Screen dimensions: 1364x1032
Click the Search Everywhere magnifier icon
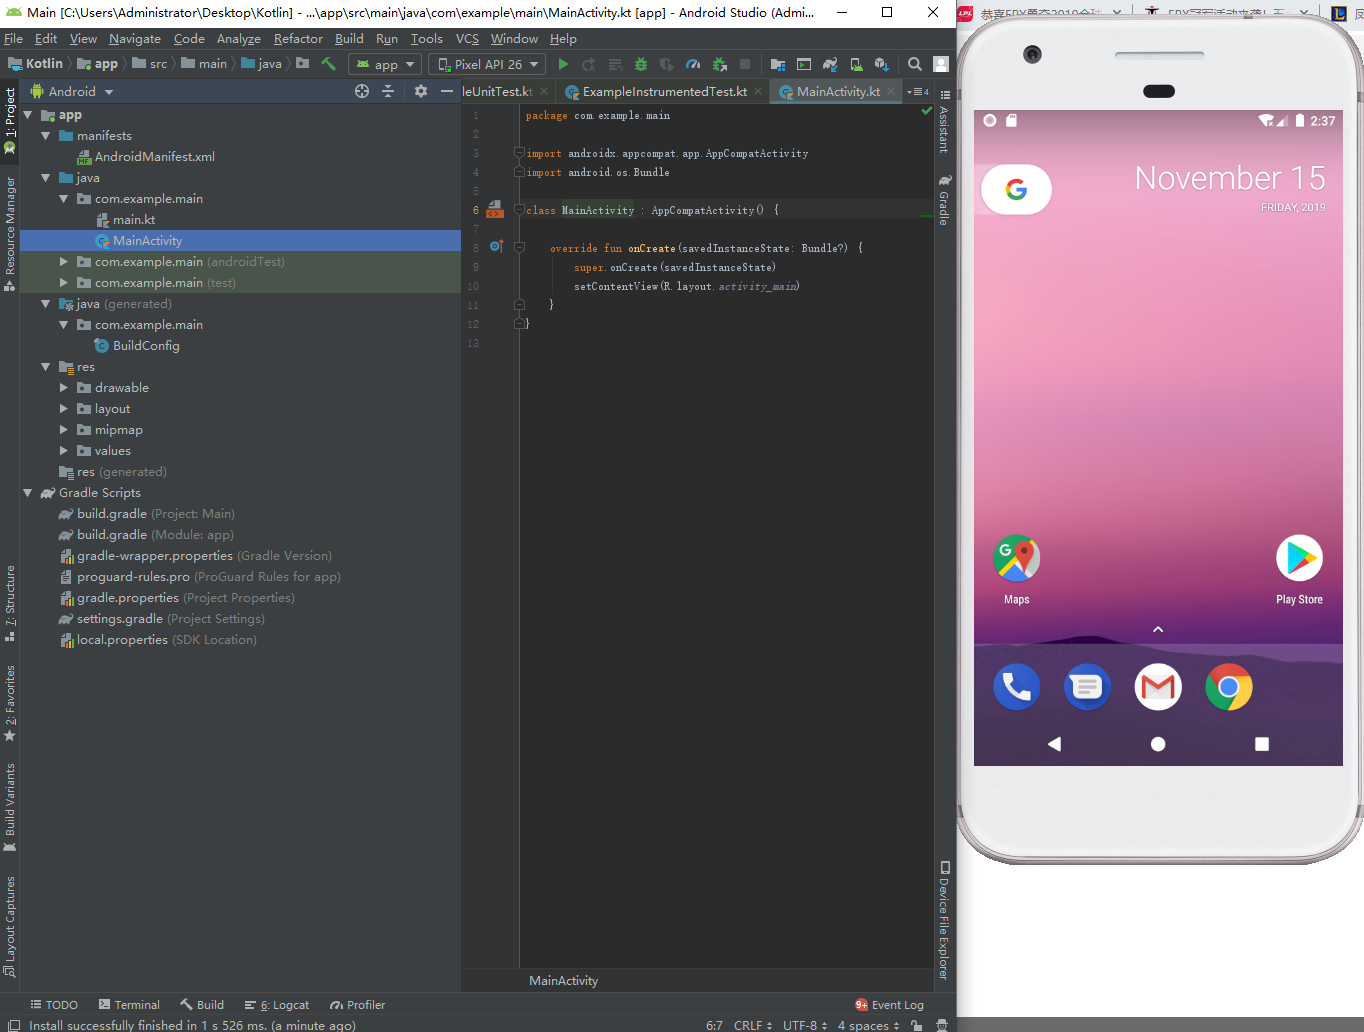pyautogui.click(x=914, y=64)
